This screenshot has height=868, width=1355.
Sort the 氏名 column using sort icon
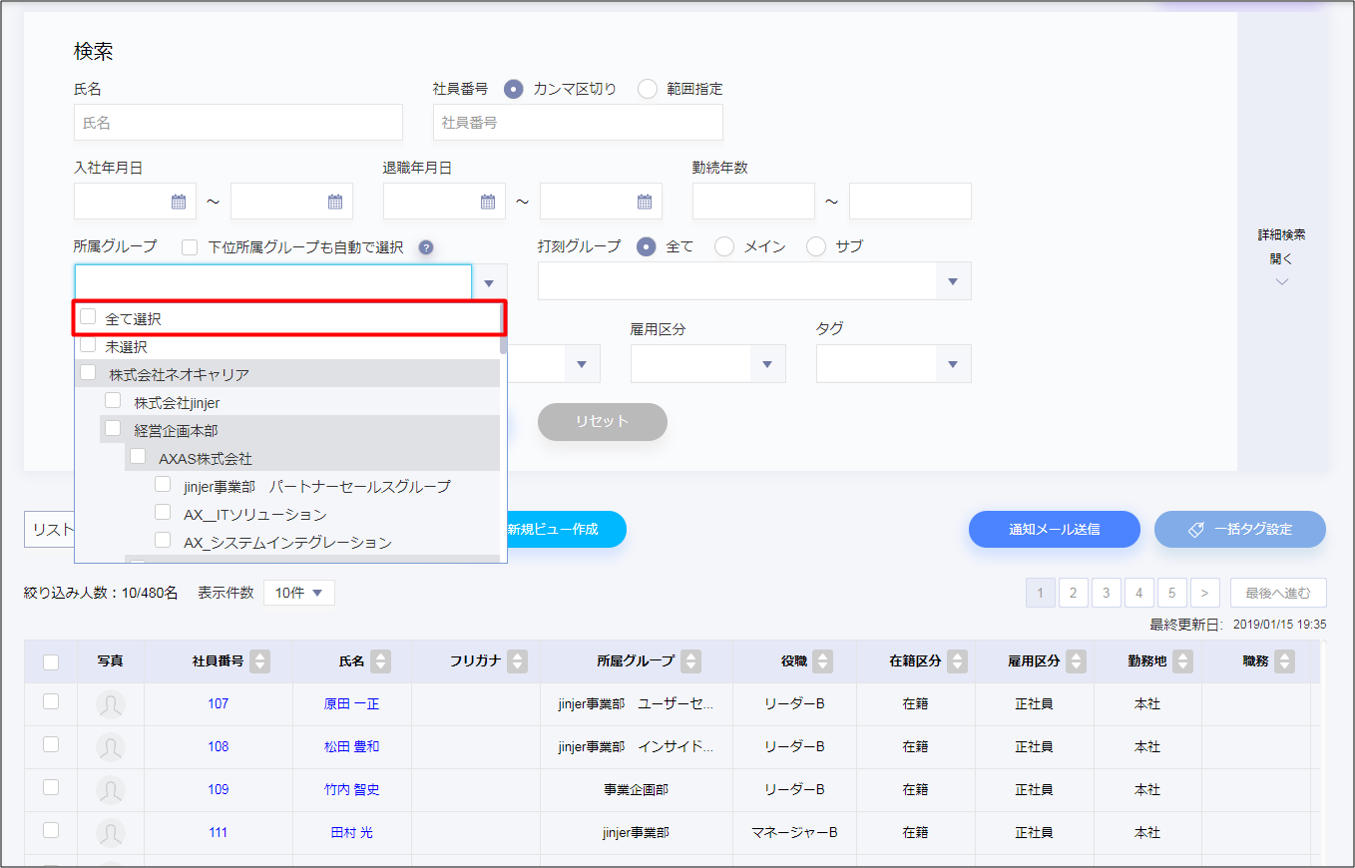380,661
